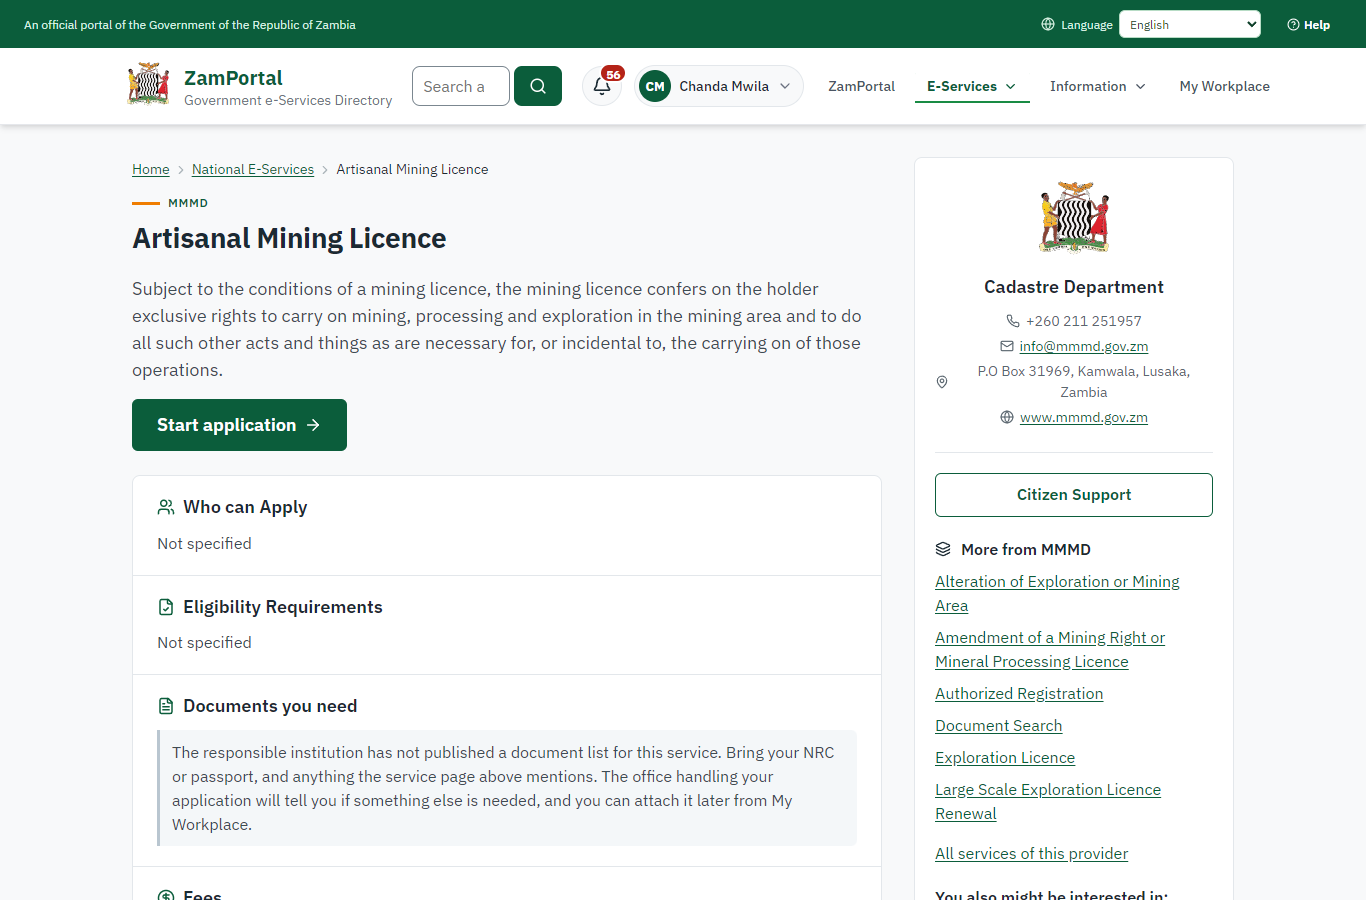Go to Home breadcrumb link

151,169
